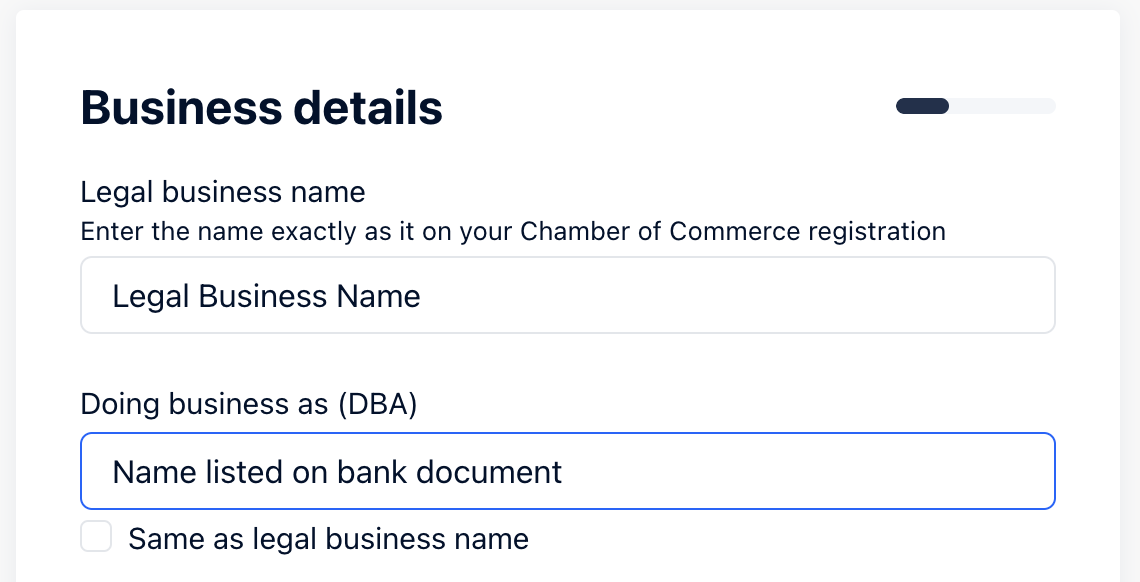1140x582 pixels.
Task: Click the form area below the checkbox
Action: 567,570
